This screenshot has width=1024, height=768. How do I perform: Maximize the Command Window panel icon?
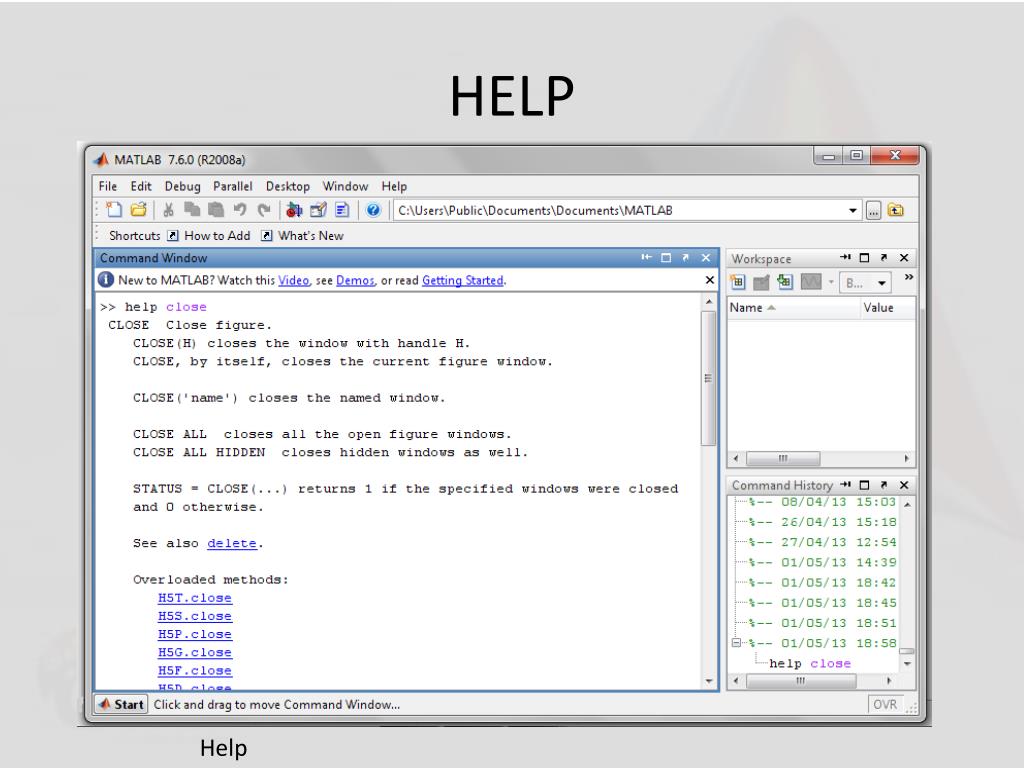pos(666,258)
